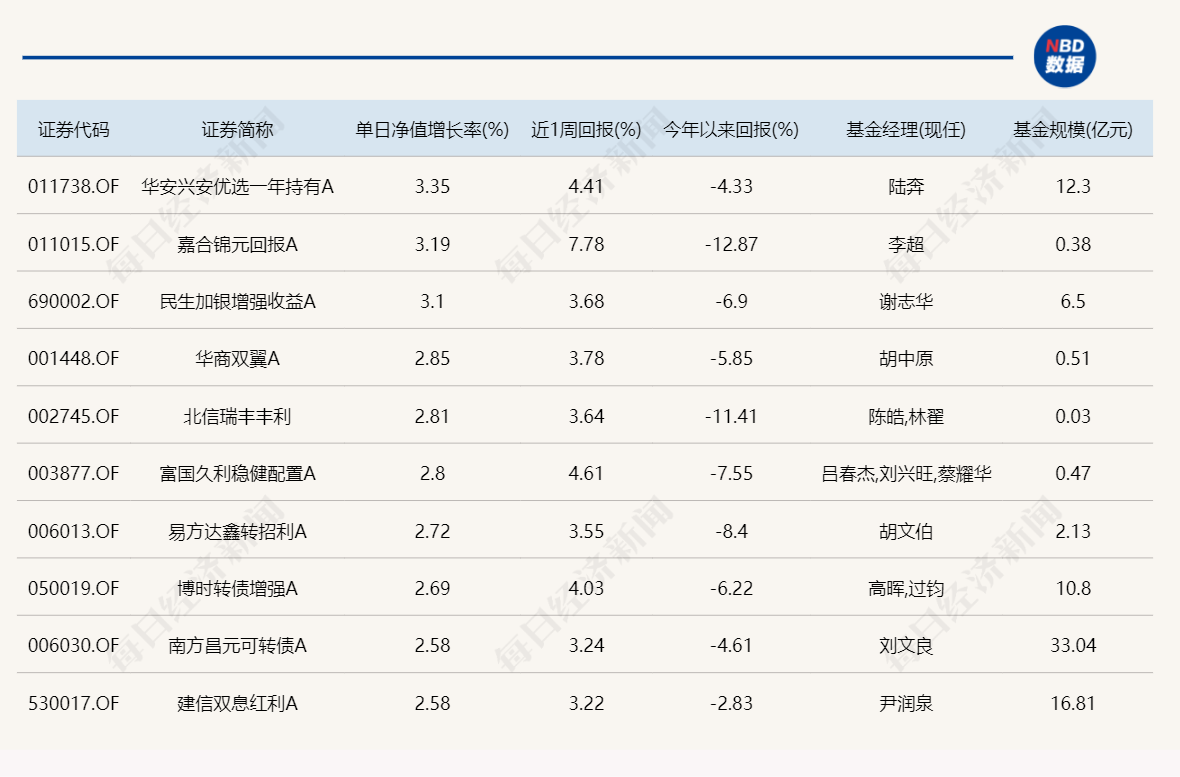The width and height of the screenshot is (1180, 777).
Task: Click fund manager 陆奔
Action: pos(906,186)
